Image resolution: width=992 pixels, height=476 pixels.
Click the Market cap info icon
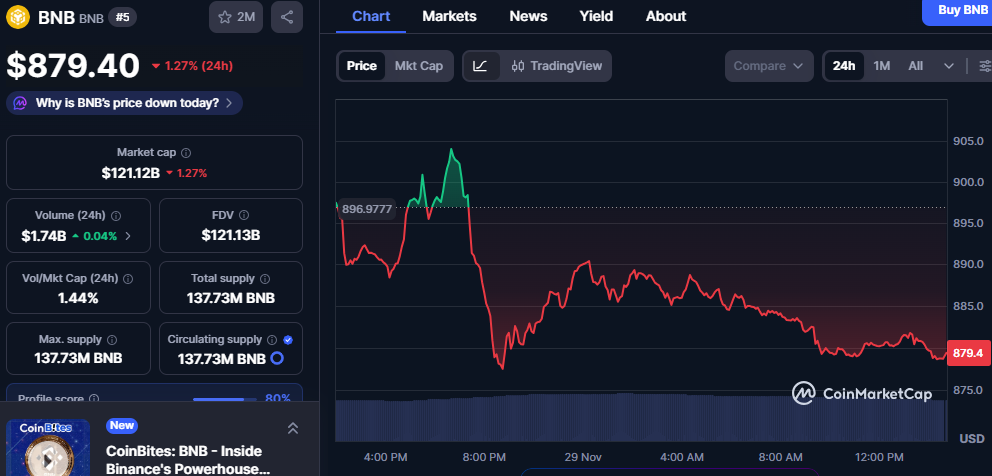(x=187, y=153)
